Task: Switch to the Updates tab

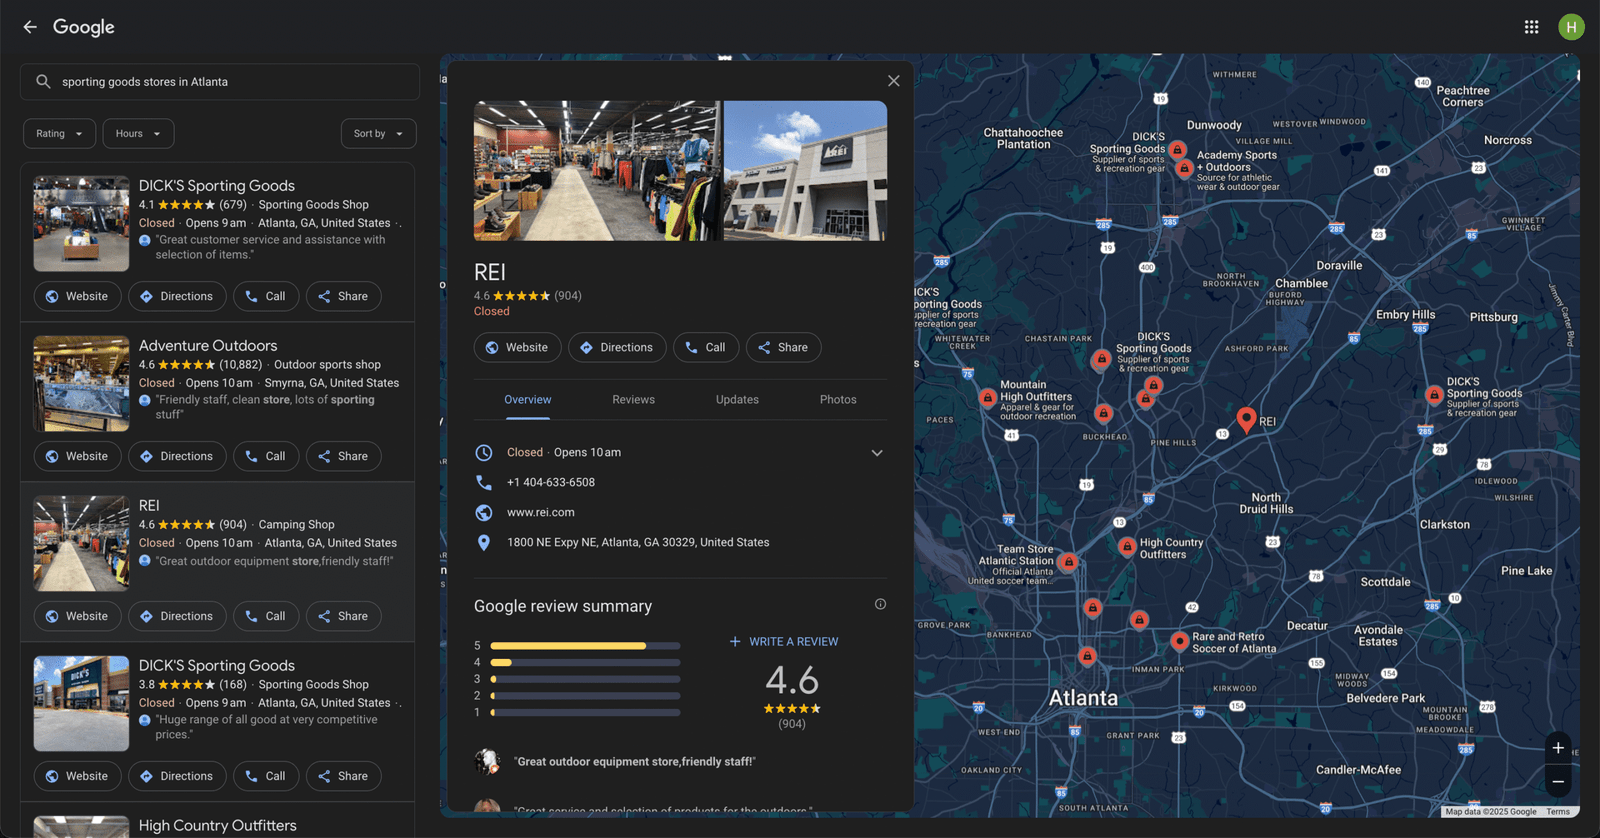Action: pyautogui.click(x=737, y=400)
